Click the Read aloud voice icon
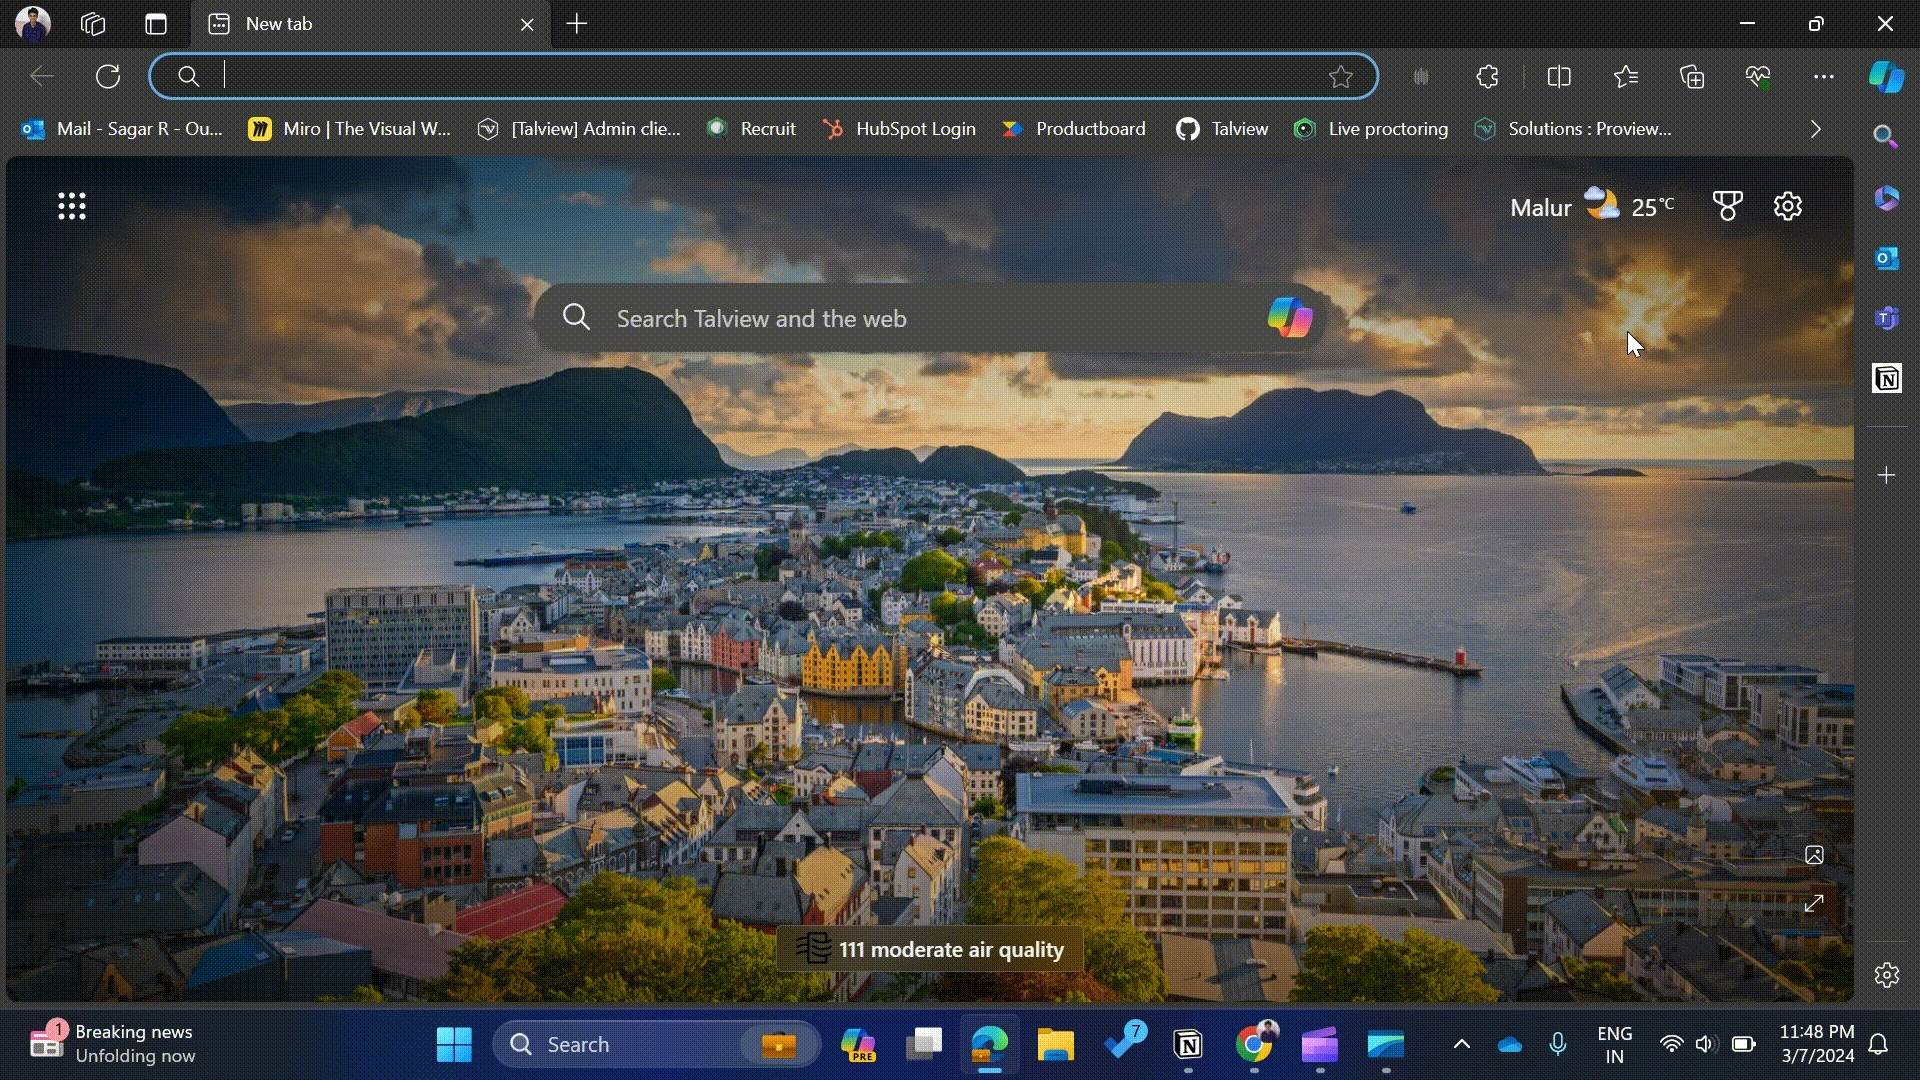The width and height of the screenshot is (1920, 1080). (1421, 76)
